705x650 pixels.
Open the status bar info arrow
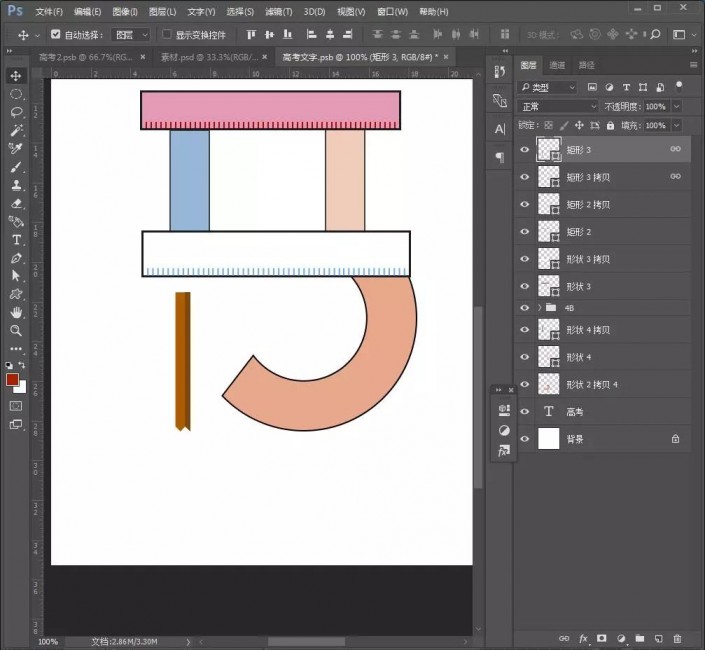pyautogui.click(x=188, y=641)
